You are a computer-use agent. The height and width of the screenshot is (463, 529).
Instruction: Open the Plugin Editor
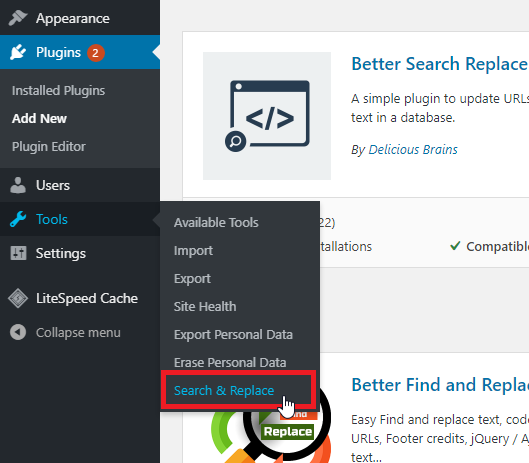[x=49, y=146]
